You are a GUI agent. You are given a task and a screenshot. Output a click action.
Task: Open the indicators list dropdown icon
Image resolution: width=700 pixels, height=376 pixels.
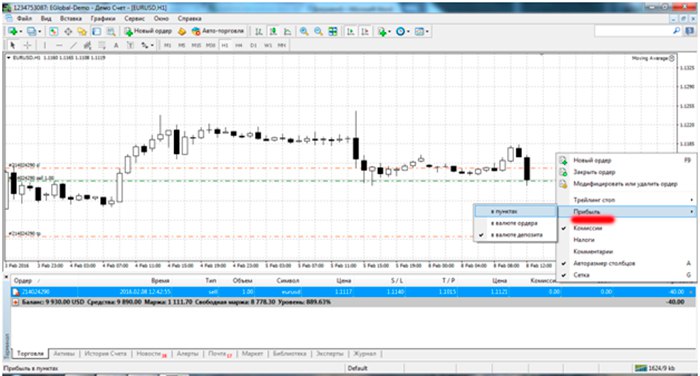click(x=384, y=31)
